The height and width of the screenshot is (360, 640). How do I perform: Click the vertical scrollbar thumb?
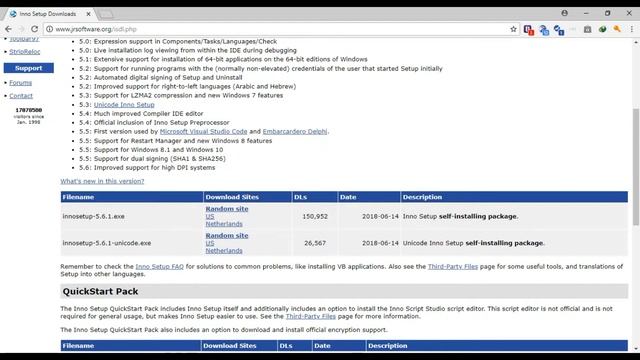coord(636,166)
